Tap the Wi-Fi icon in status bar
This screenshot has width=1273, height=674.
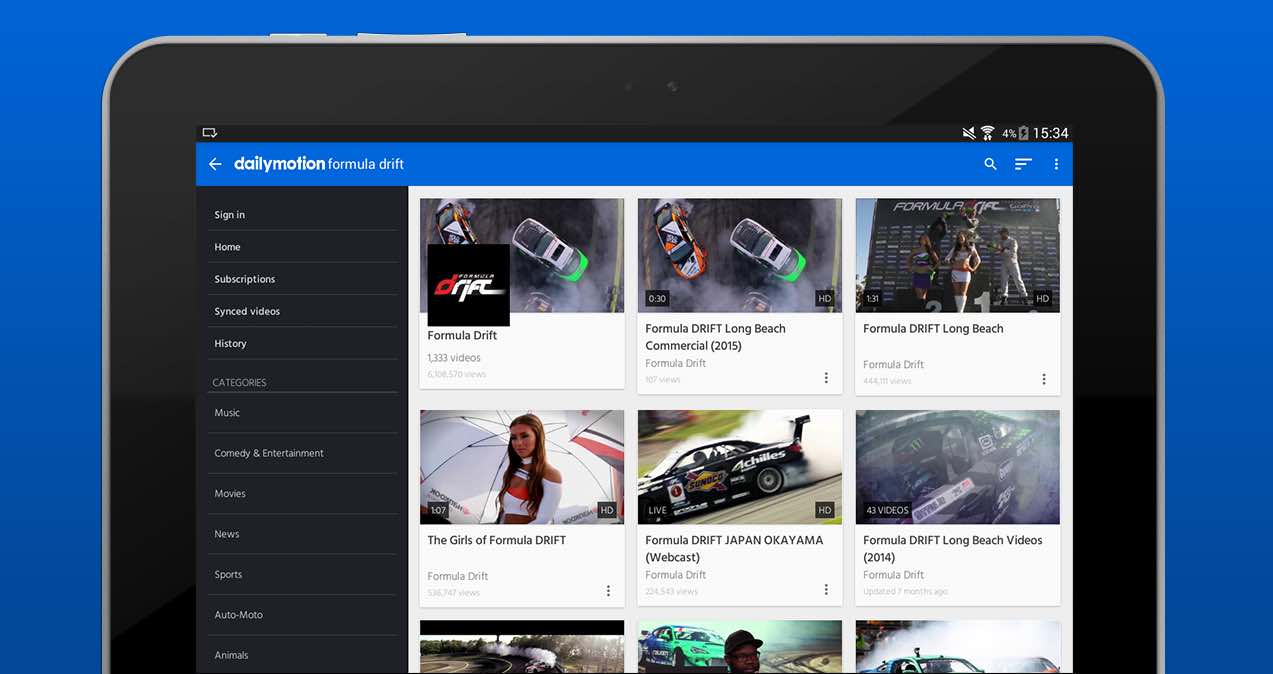pos(987,133)
